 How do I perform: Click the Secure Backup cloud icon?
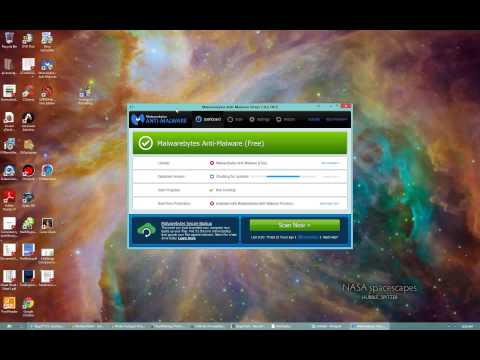coord(146,230)
